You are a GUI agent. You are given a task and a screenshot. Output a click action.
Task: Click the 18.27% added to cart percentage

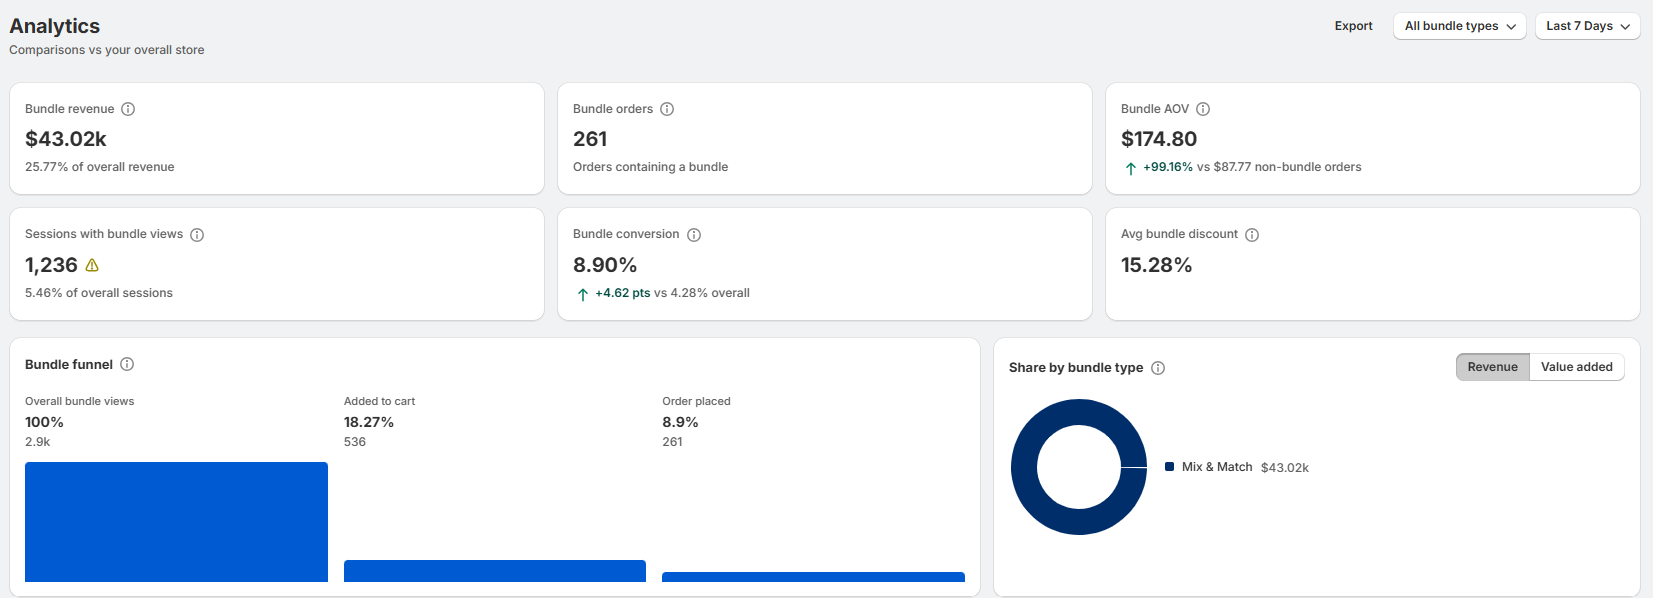click(x=369, y=422)
